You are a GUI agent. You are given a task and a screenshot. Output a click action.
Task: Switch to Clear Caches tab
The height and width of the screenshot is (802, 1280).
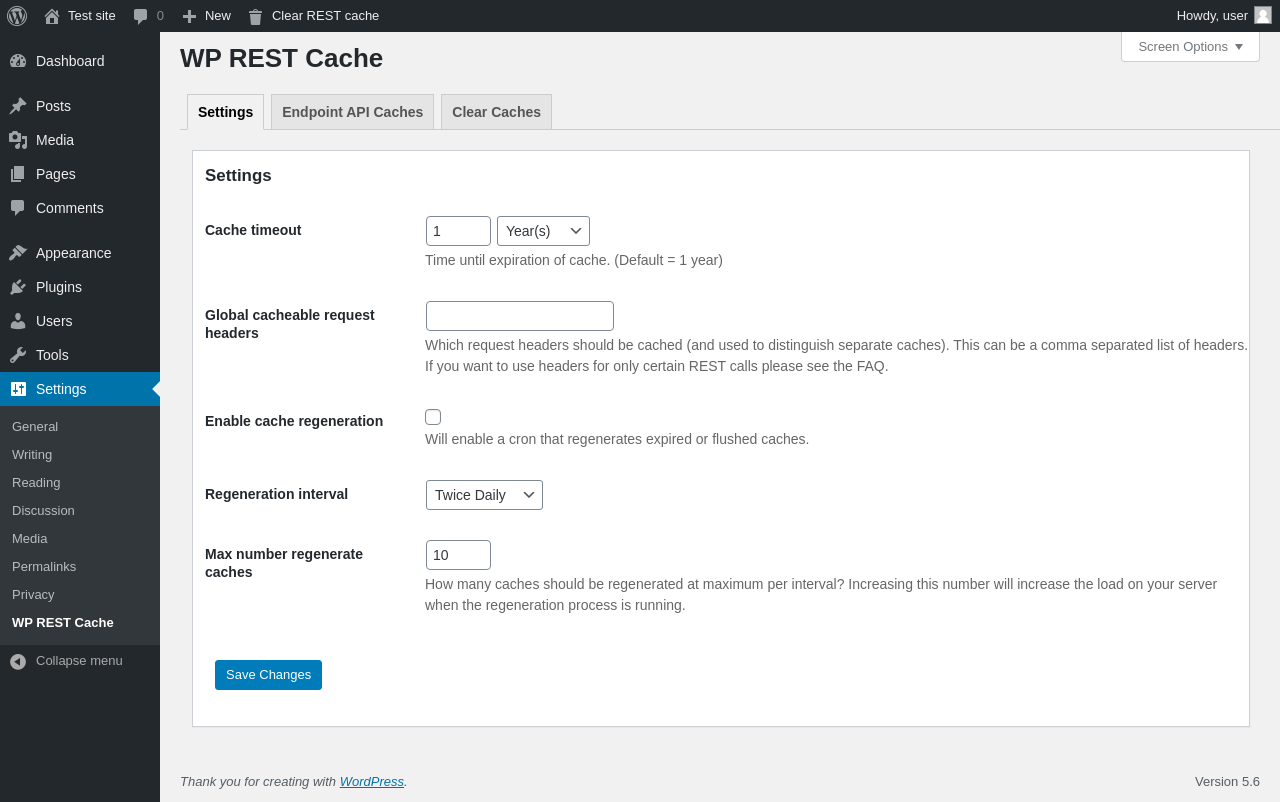pyautogui.click(x=496, y=112)
